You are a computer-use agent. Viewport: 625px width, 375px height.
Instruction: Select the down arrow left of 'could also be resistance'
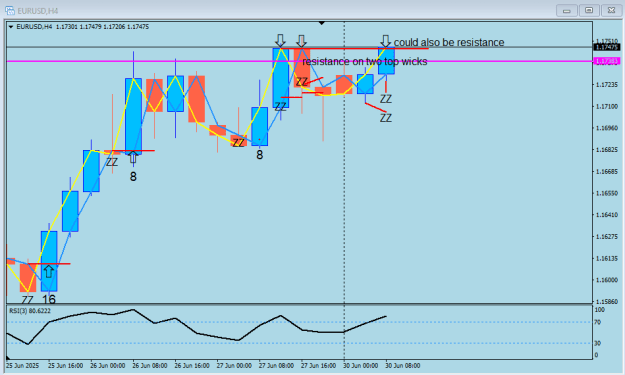point(385,41)
